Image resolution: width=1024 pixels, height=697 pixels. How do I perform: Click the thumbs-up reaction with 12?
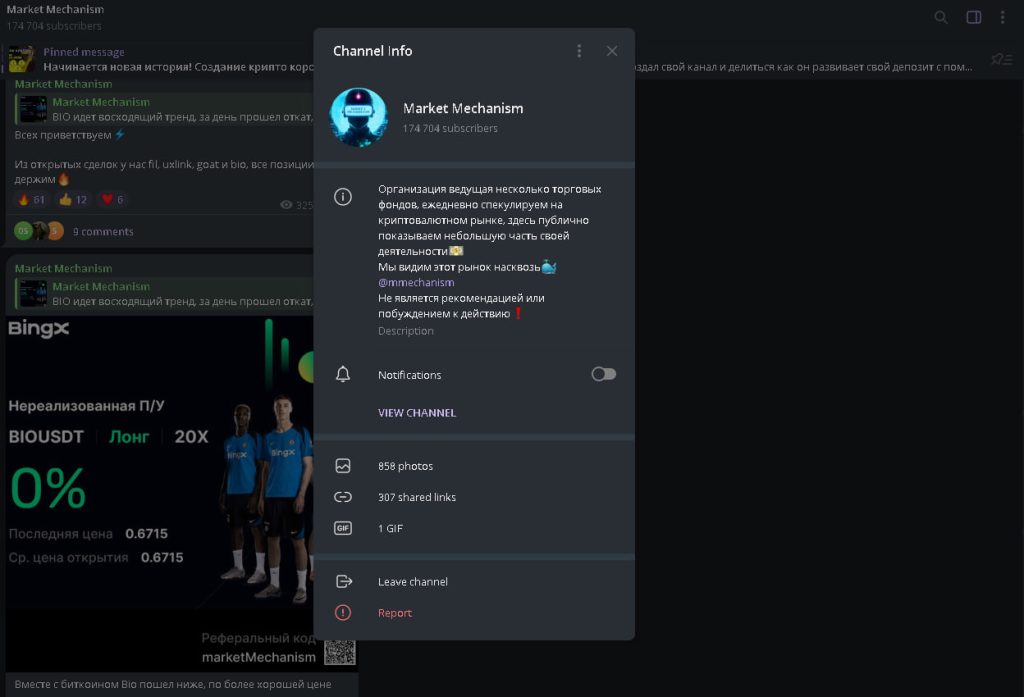pos(73,200)
